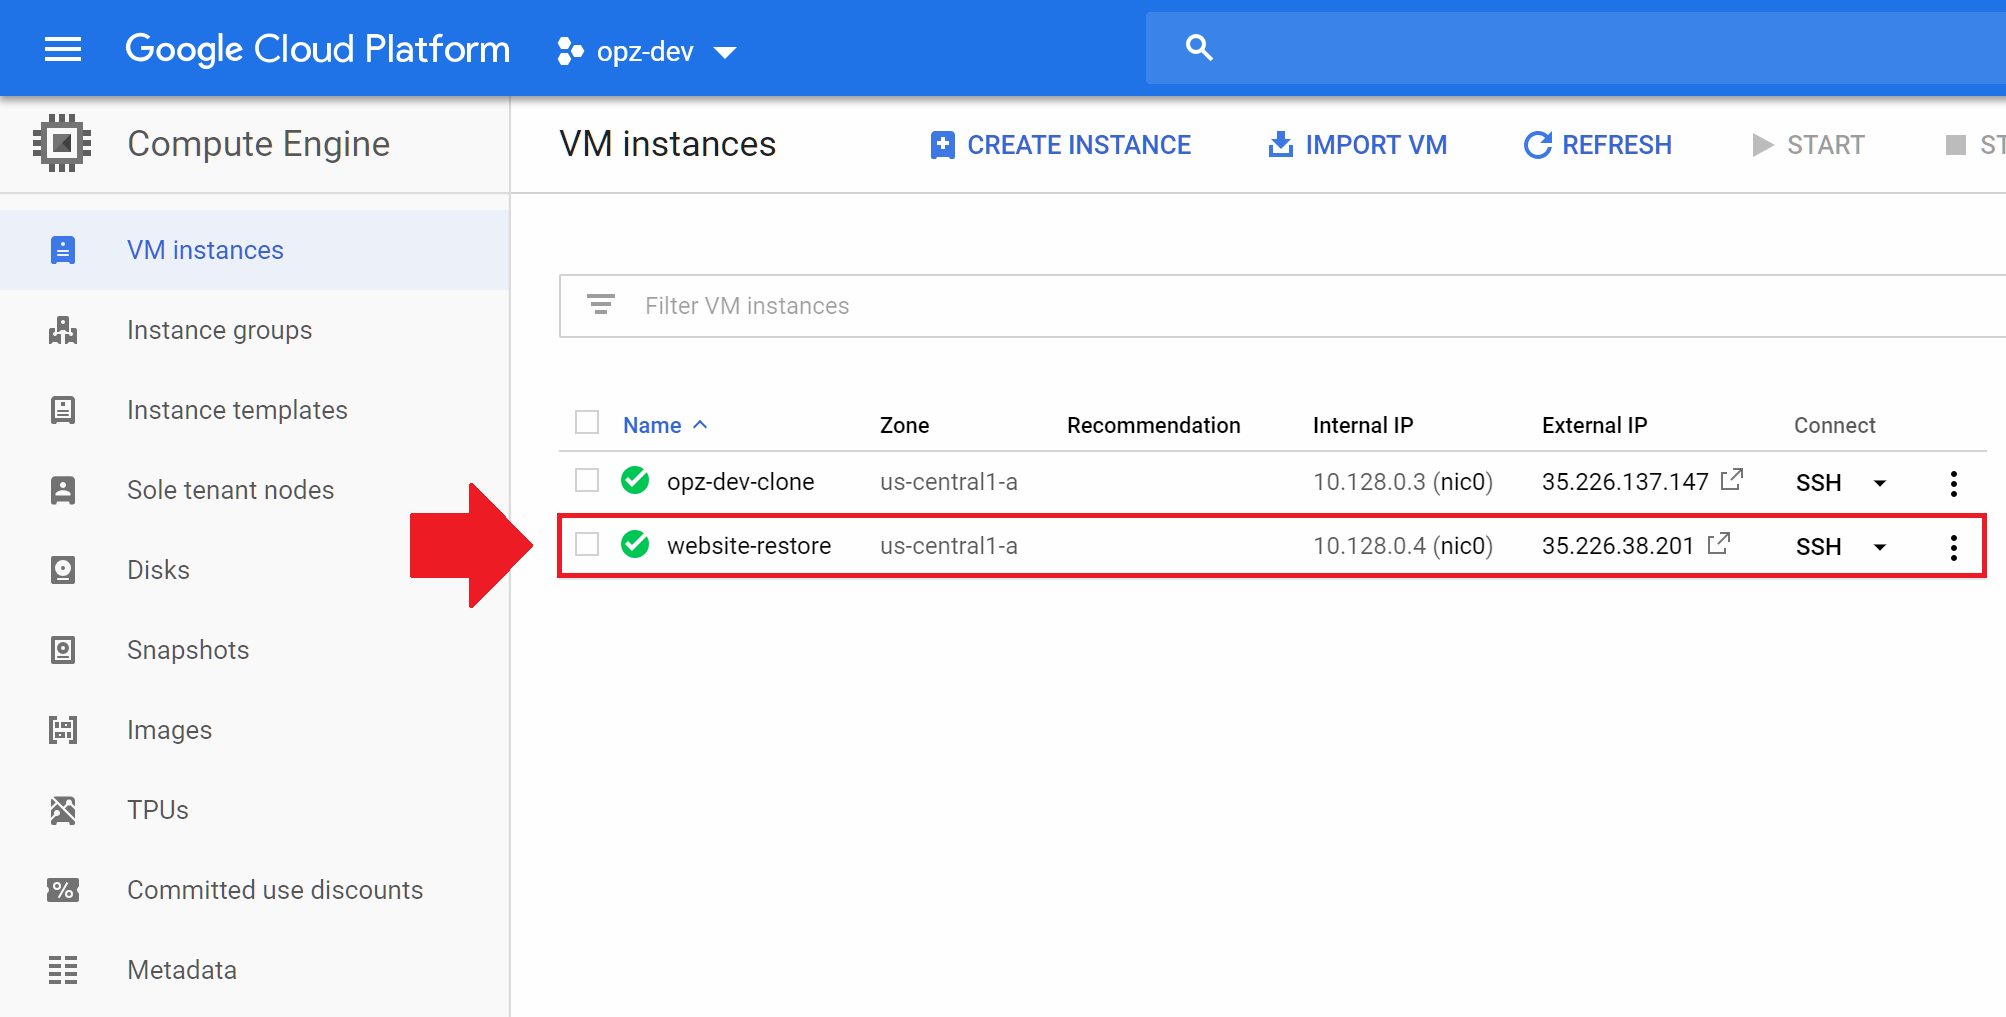Open Images in the sidebar
The width and height of the screenshot is (2006, 1017).
click(170, 730)
